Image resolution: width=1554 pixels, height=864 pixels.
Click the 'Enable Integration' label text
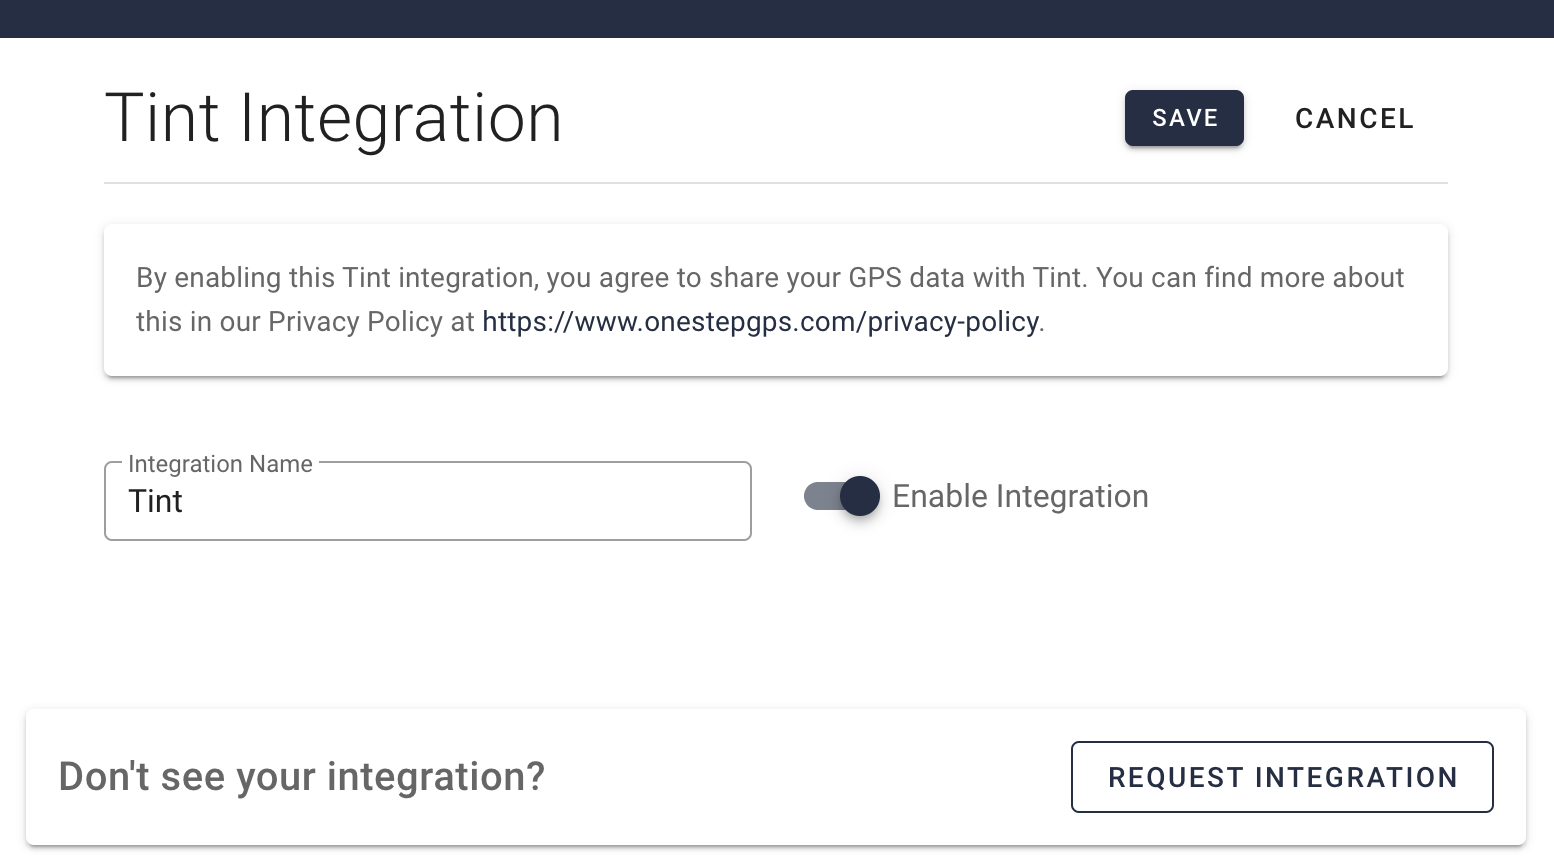(1020, 496)
